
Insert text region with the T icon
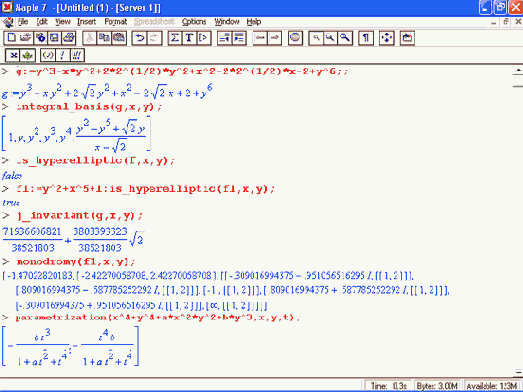point(189,38)
